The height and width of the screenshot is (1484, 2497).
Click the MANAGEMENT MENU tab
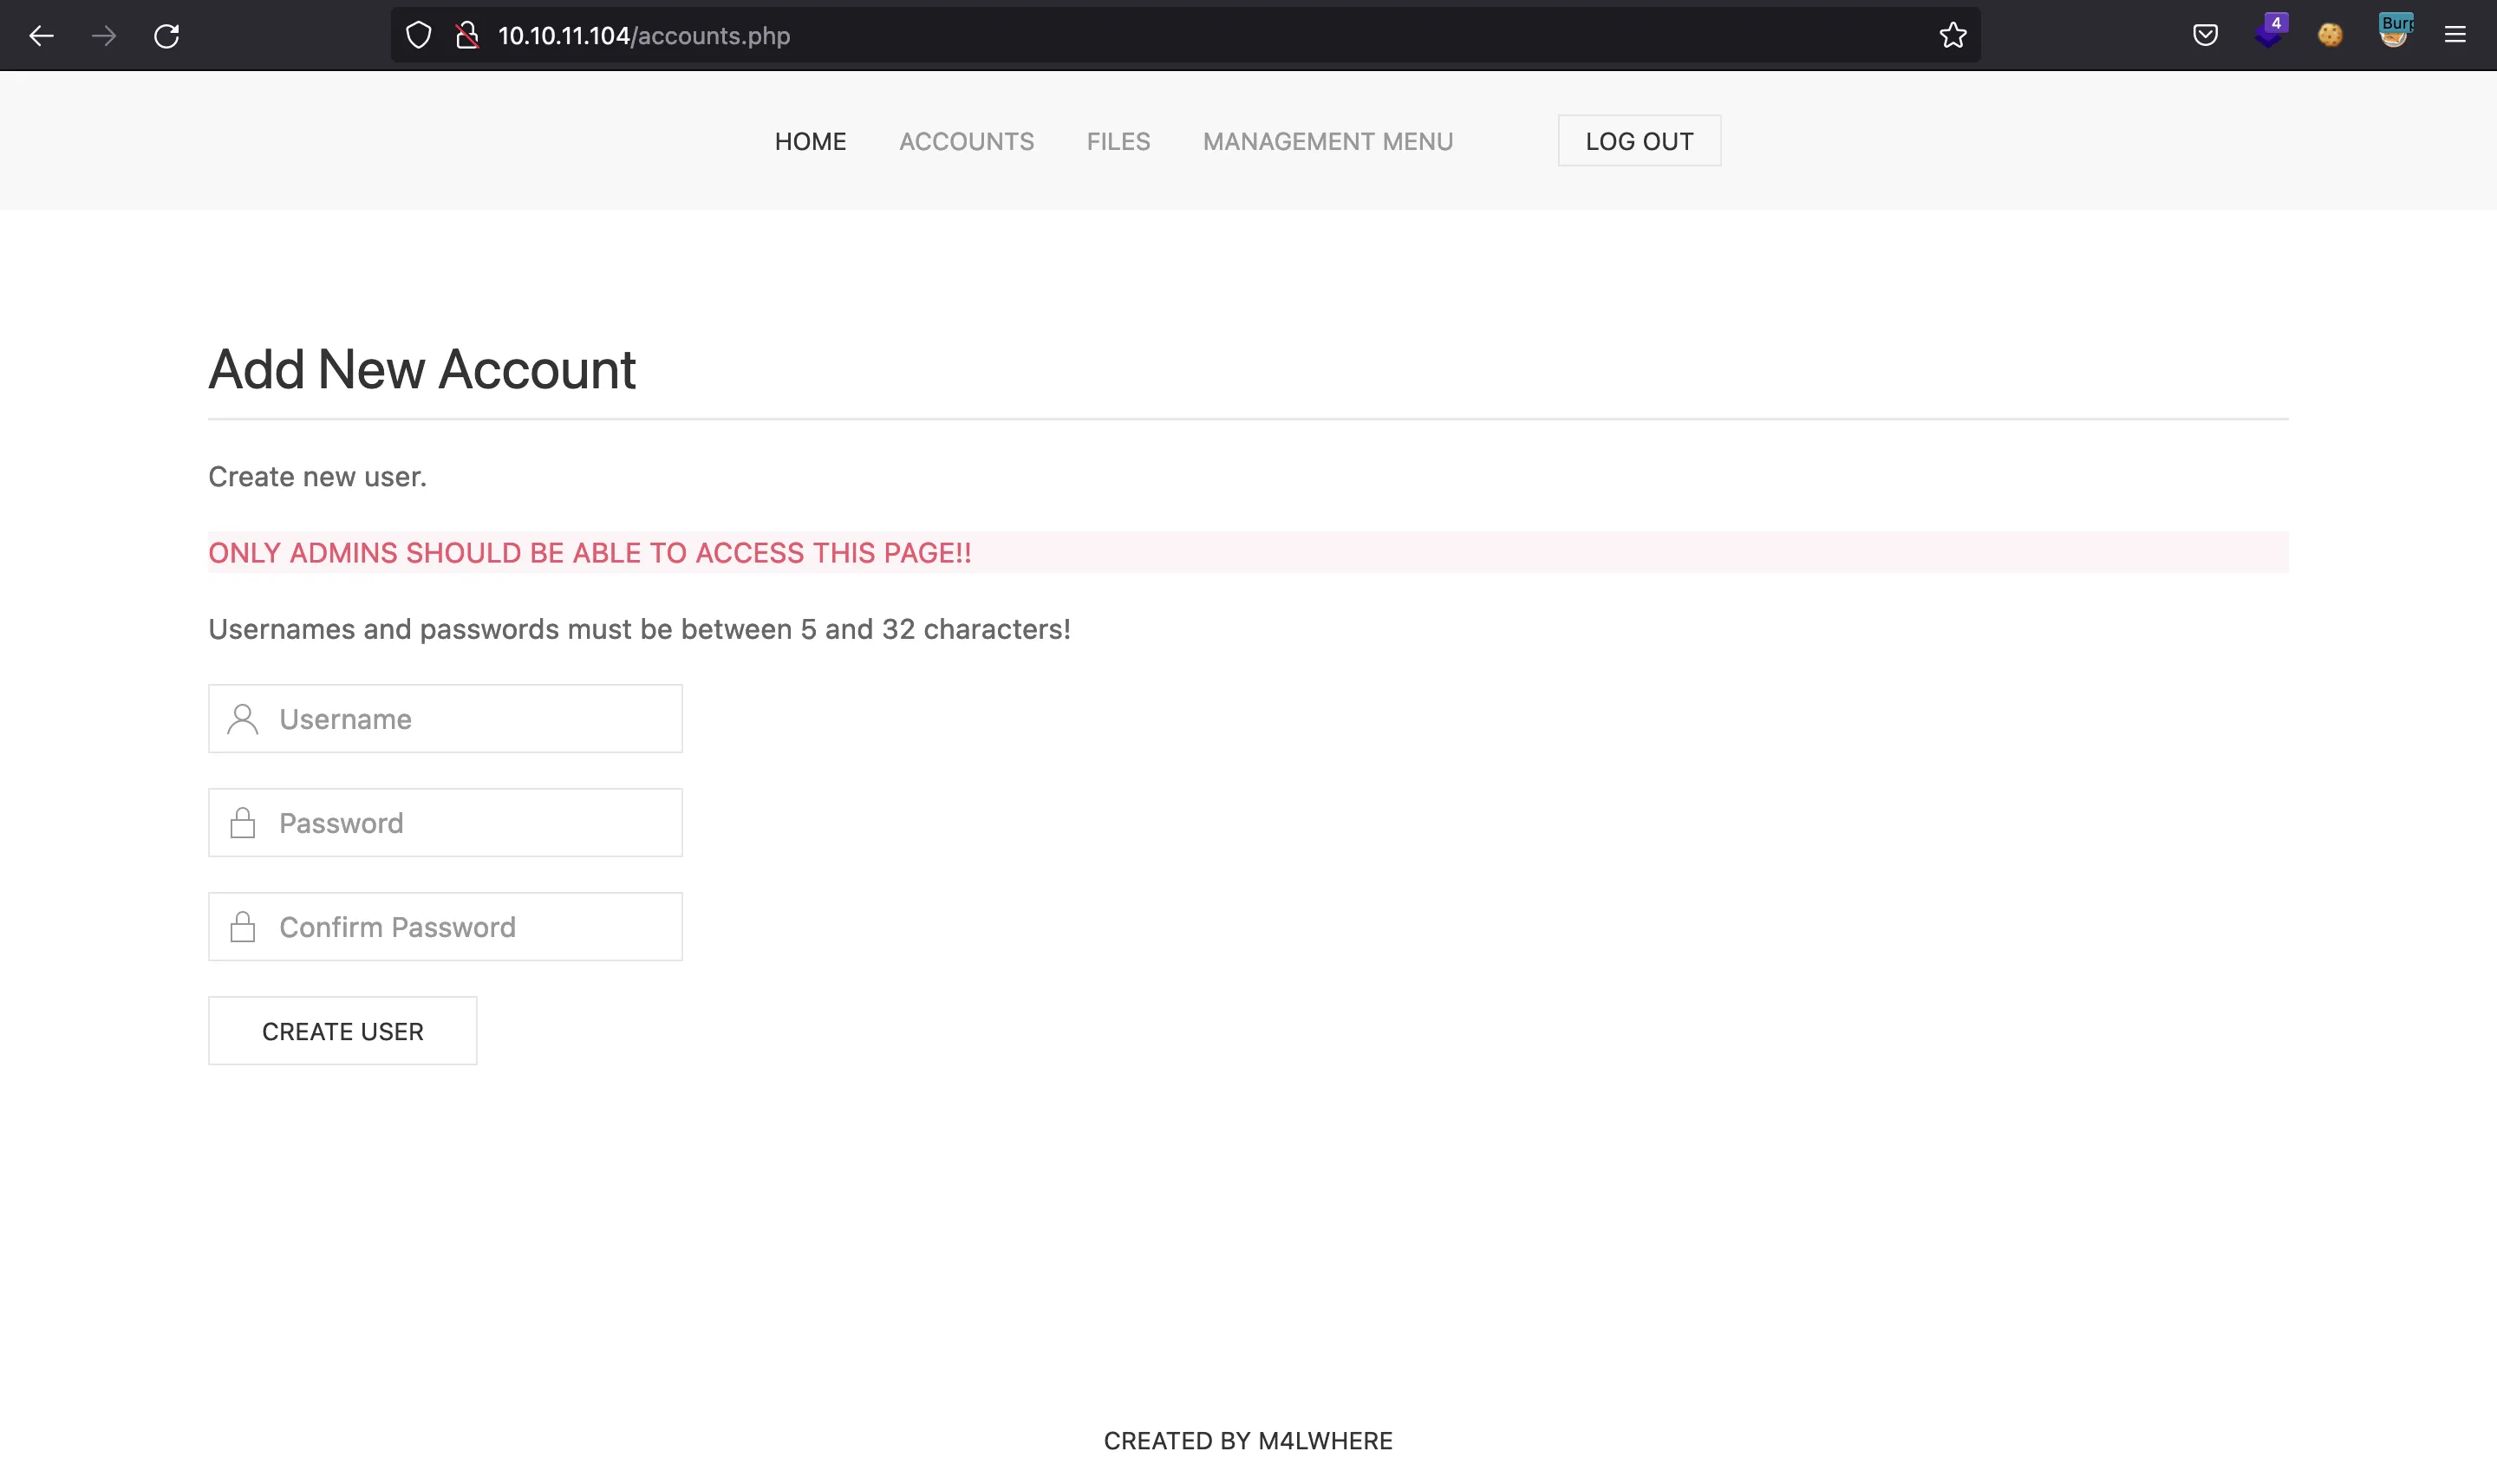(1327, 141)
